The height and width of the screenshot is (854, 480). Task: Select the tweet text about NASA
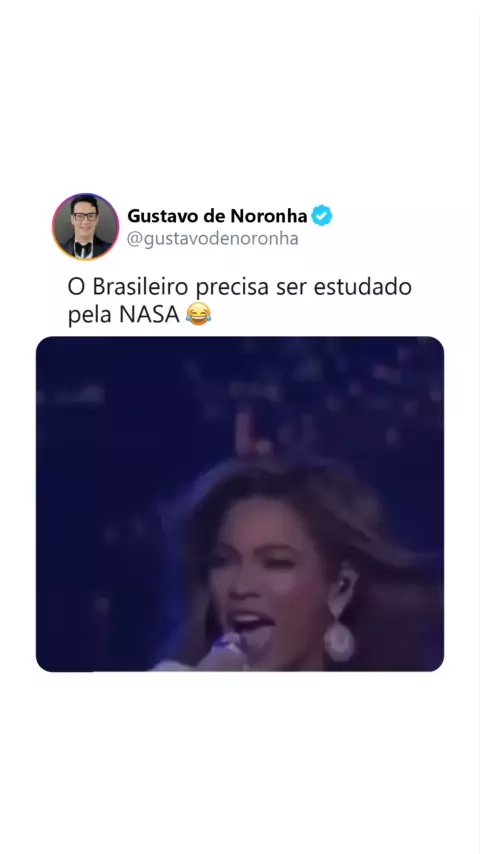pos(240,301)
